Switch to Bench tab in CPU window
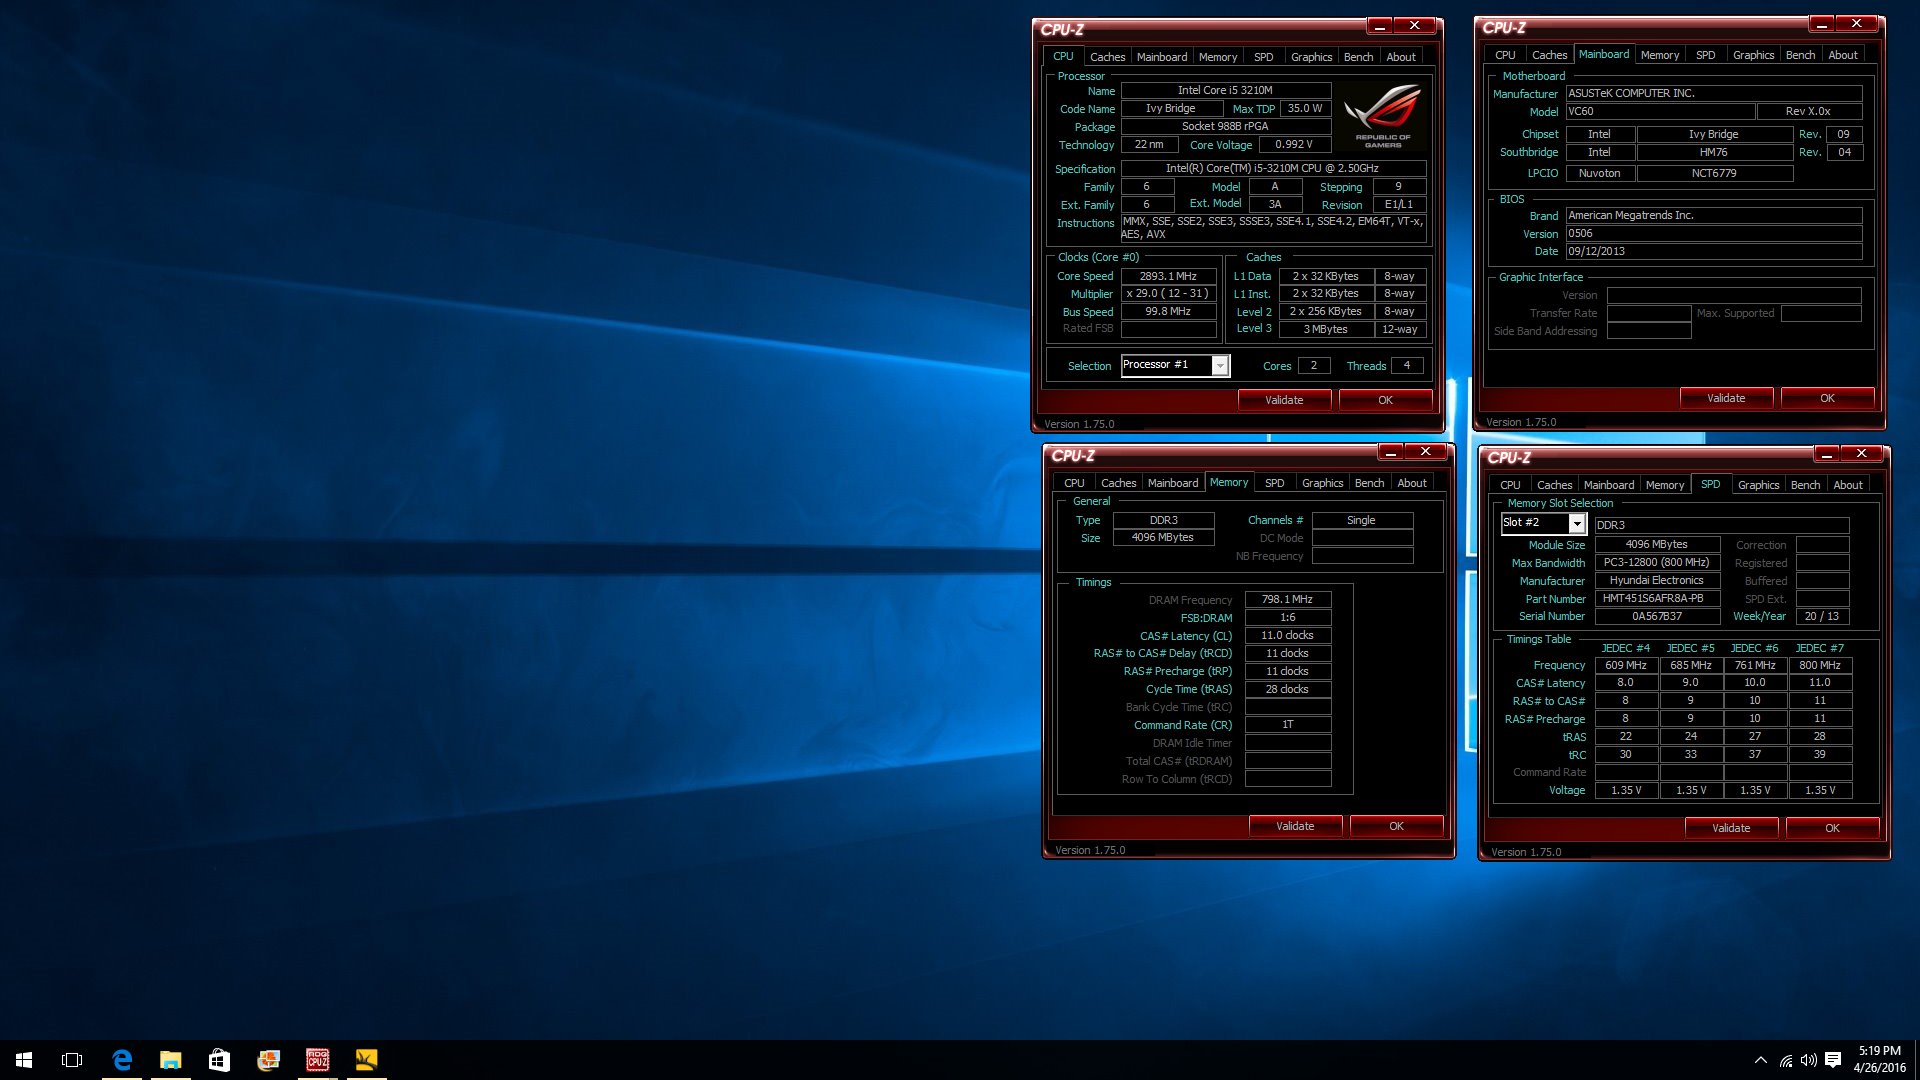 point(1358,57)
